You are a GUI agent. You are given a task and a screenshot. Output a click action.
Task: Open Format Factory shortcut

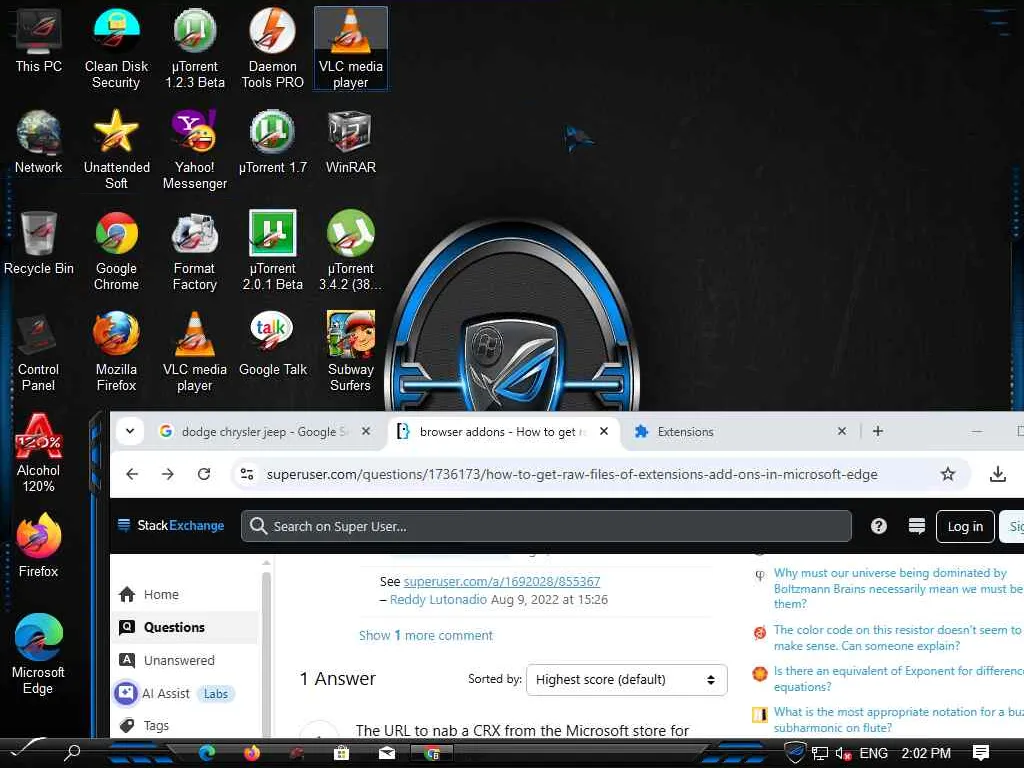point(195,251)
